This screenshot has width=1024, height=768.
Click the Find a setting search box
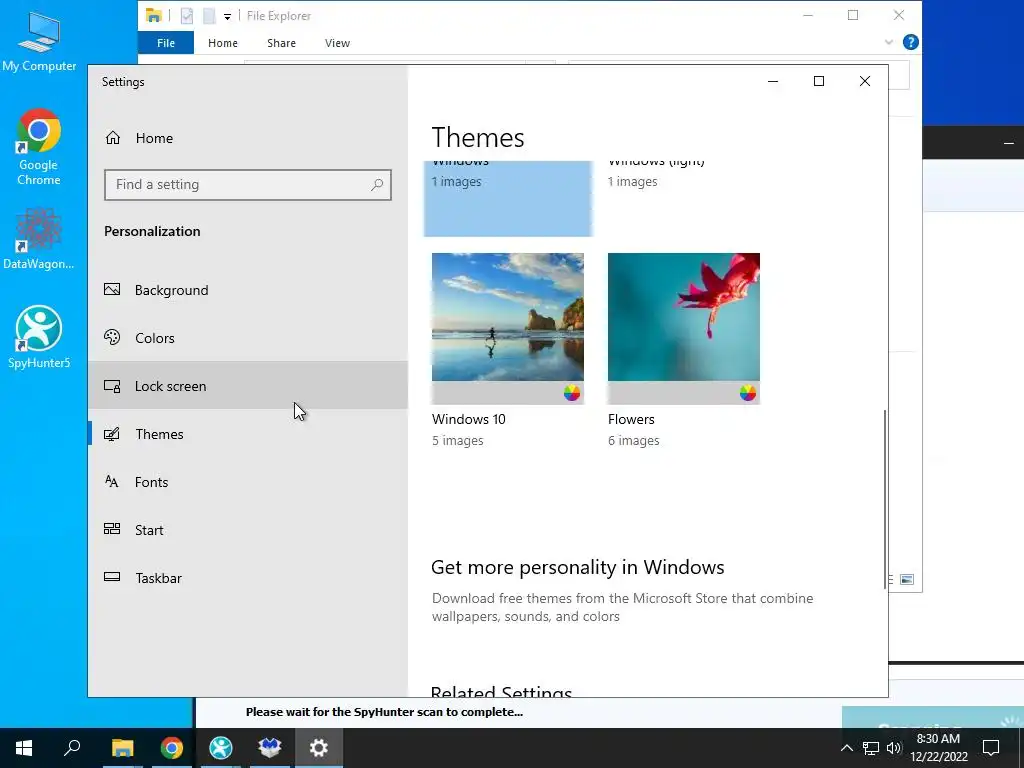[248, 185]
